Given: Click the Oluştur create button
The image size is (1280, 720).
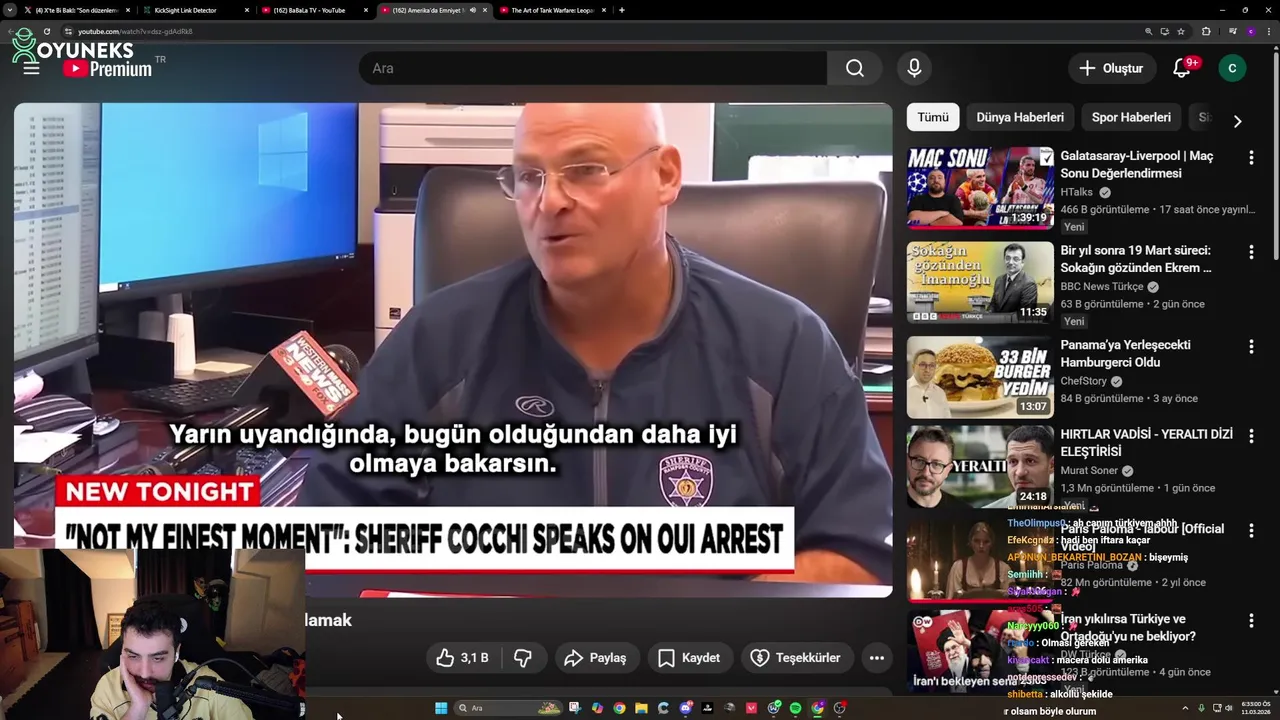Looking at the screenshot, I should tap(1111, 68).
